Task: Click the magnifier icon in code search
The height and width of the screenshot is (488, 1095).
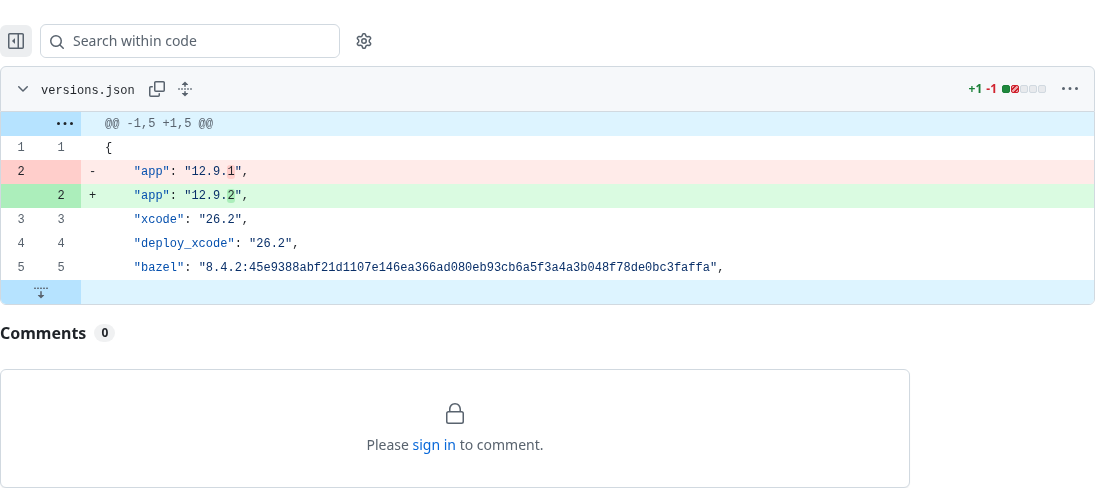Action: click(x=57, y=41)
